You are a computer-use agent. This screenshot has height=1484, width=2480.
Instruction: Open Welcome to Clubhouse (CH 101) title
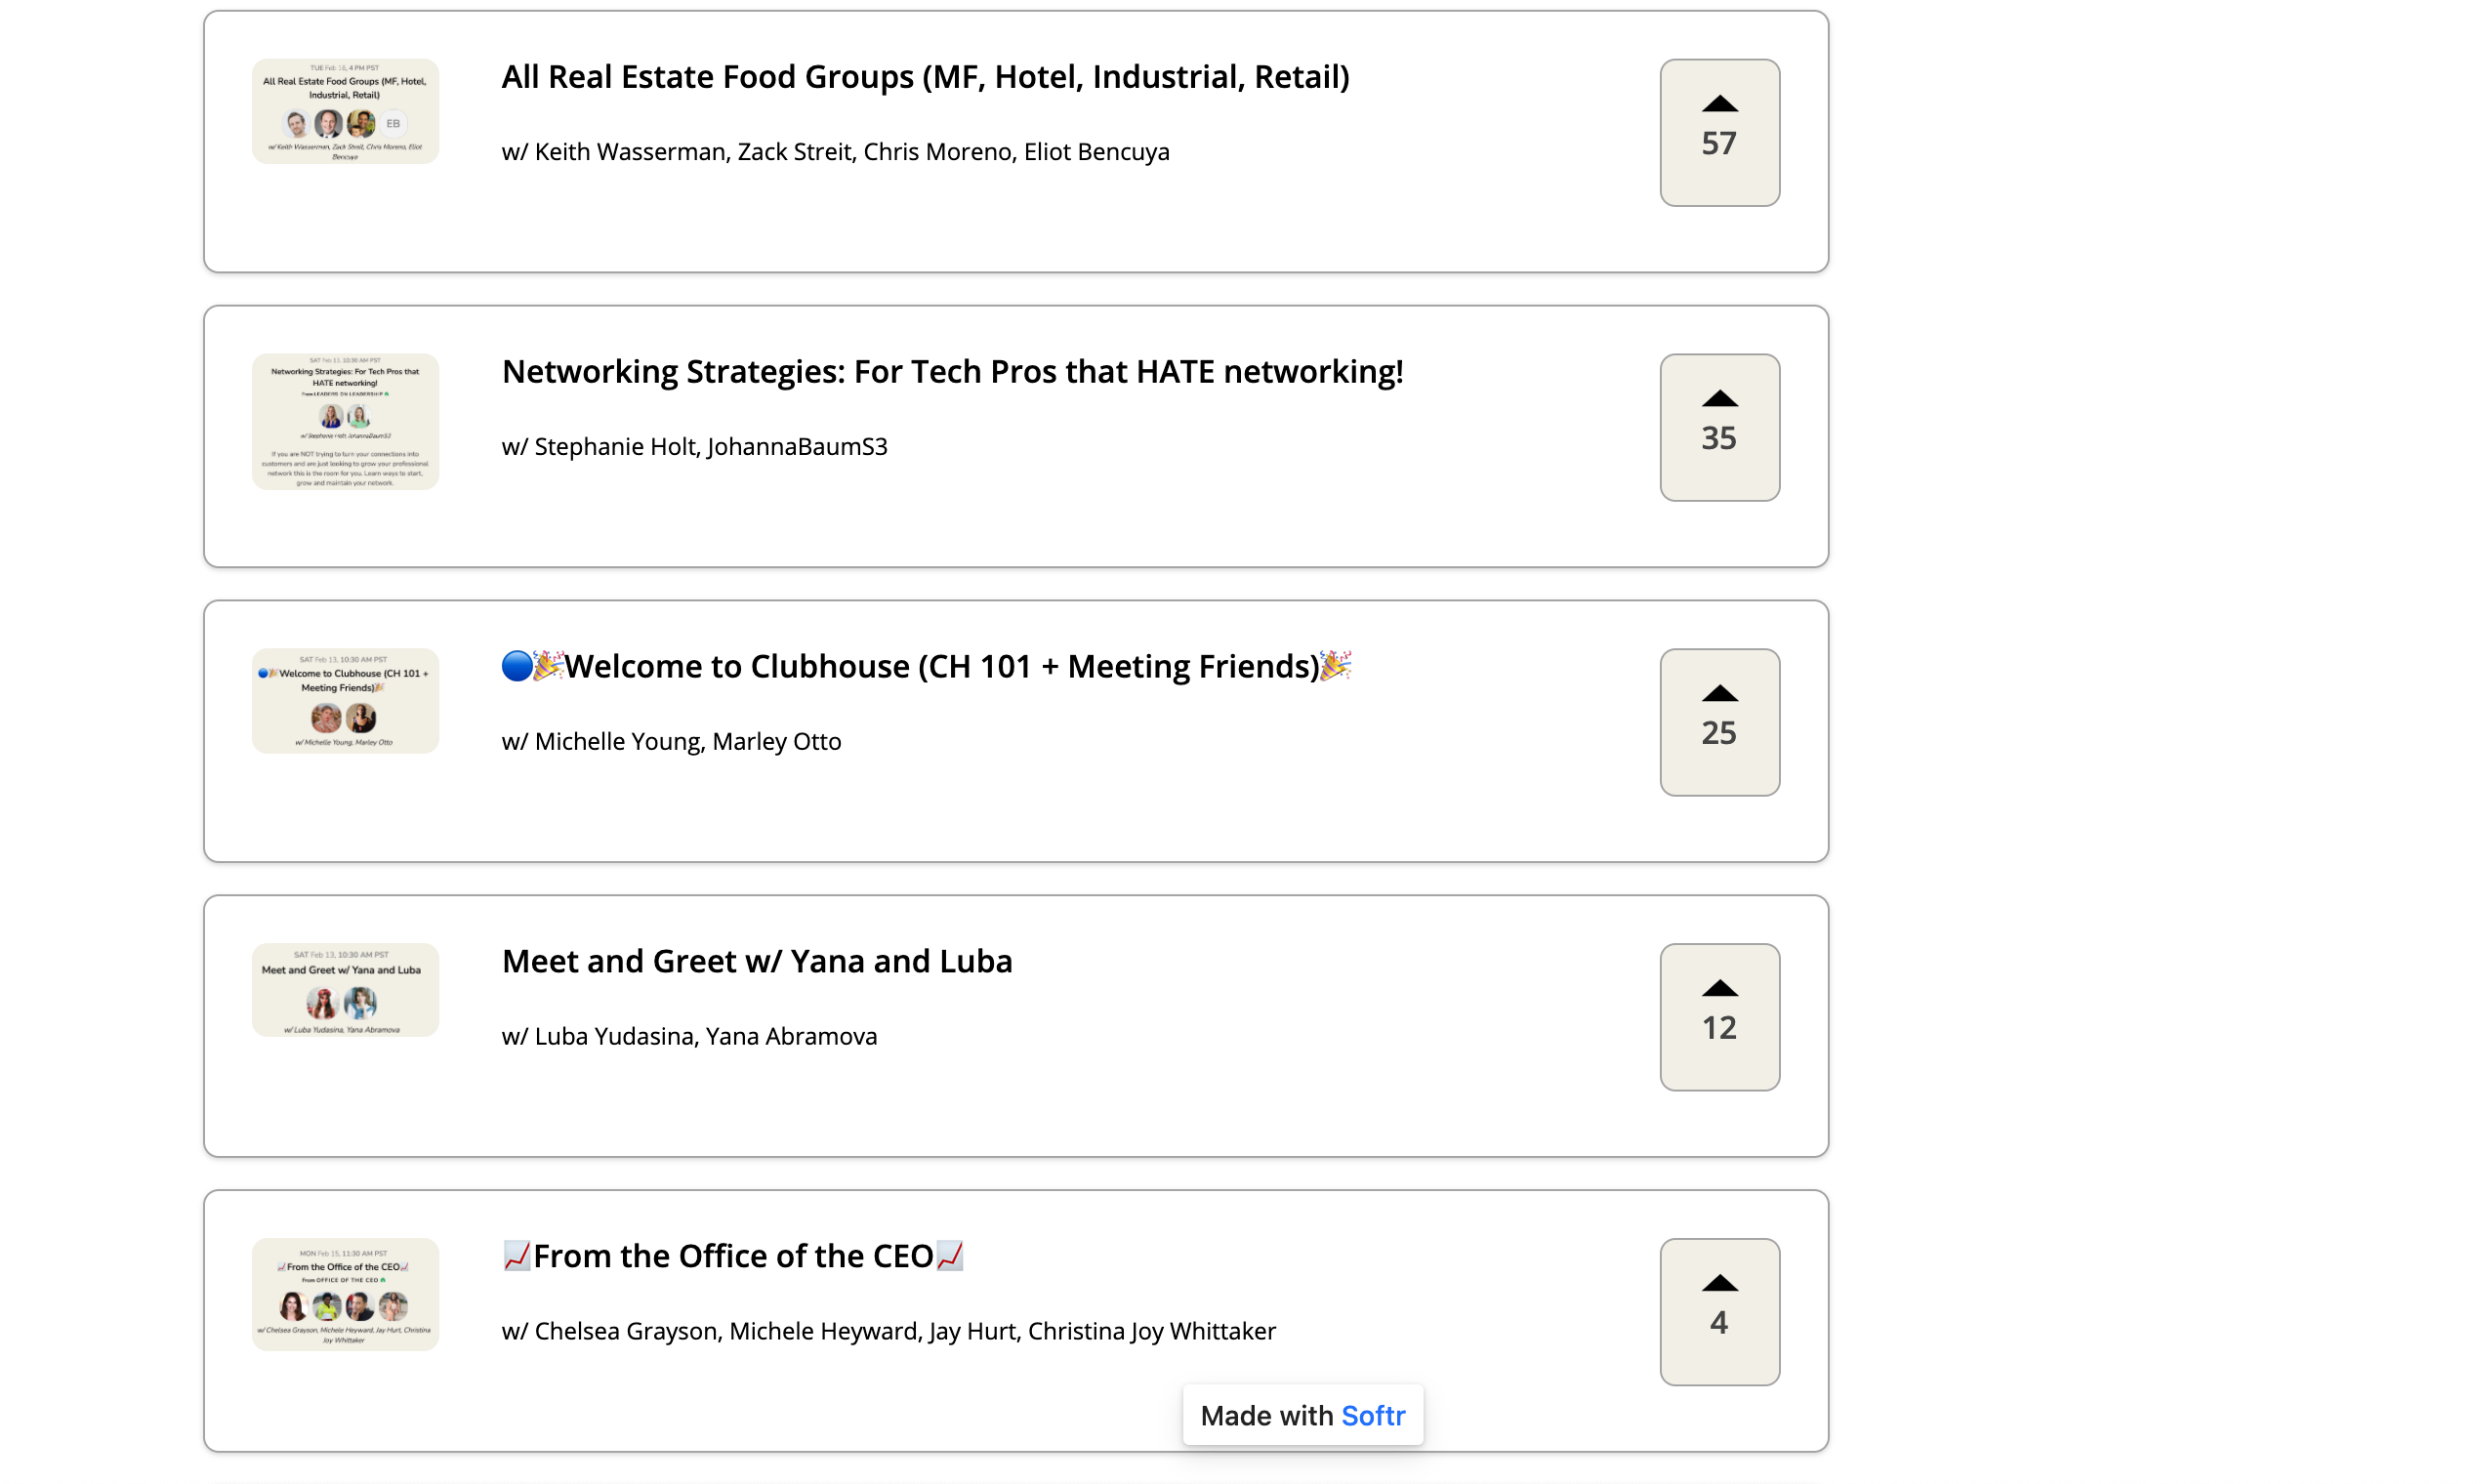pyautogui.click(x=926, y=667)
